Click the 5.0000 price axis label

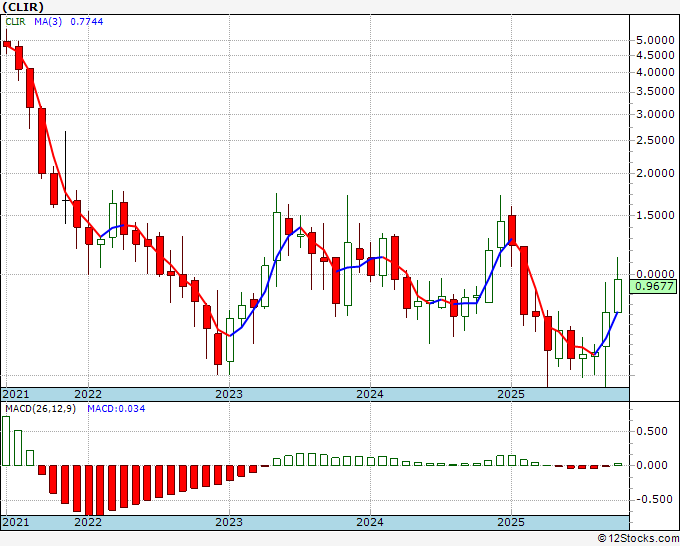[655, 41]
